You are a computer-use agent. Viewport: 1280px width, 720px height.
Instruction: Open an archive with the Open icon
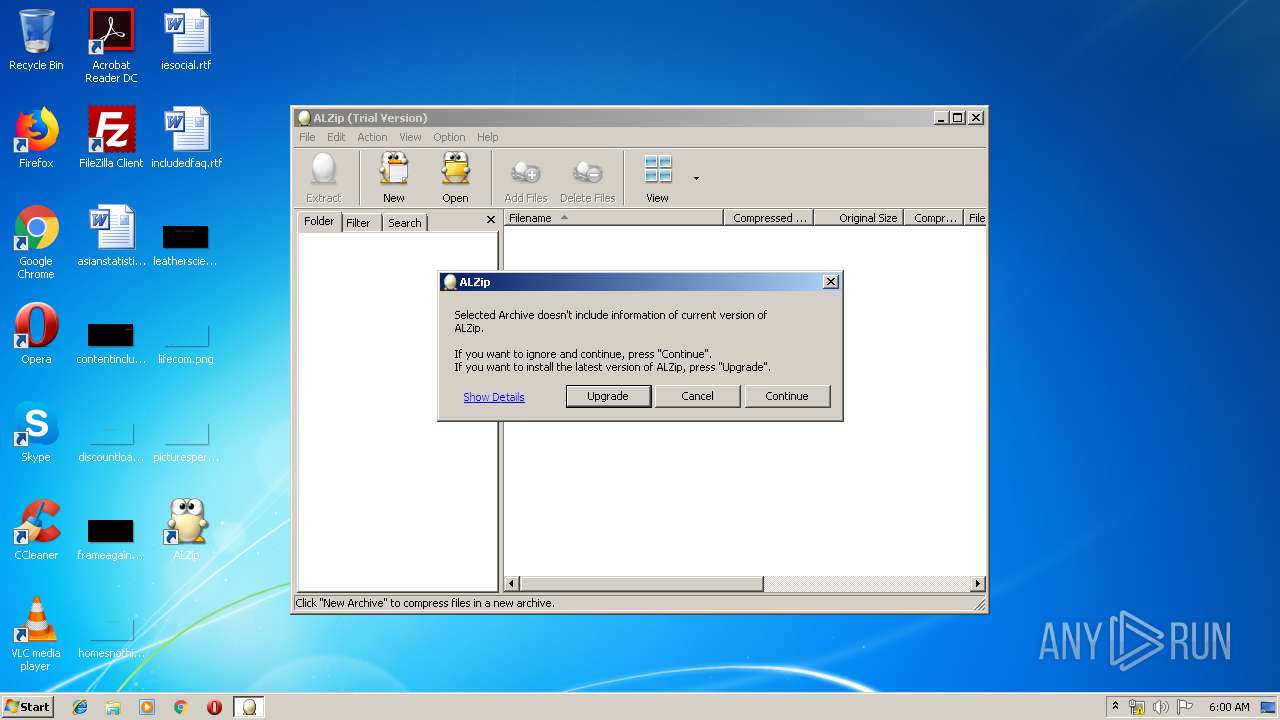[455, 178]
